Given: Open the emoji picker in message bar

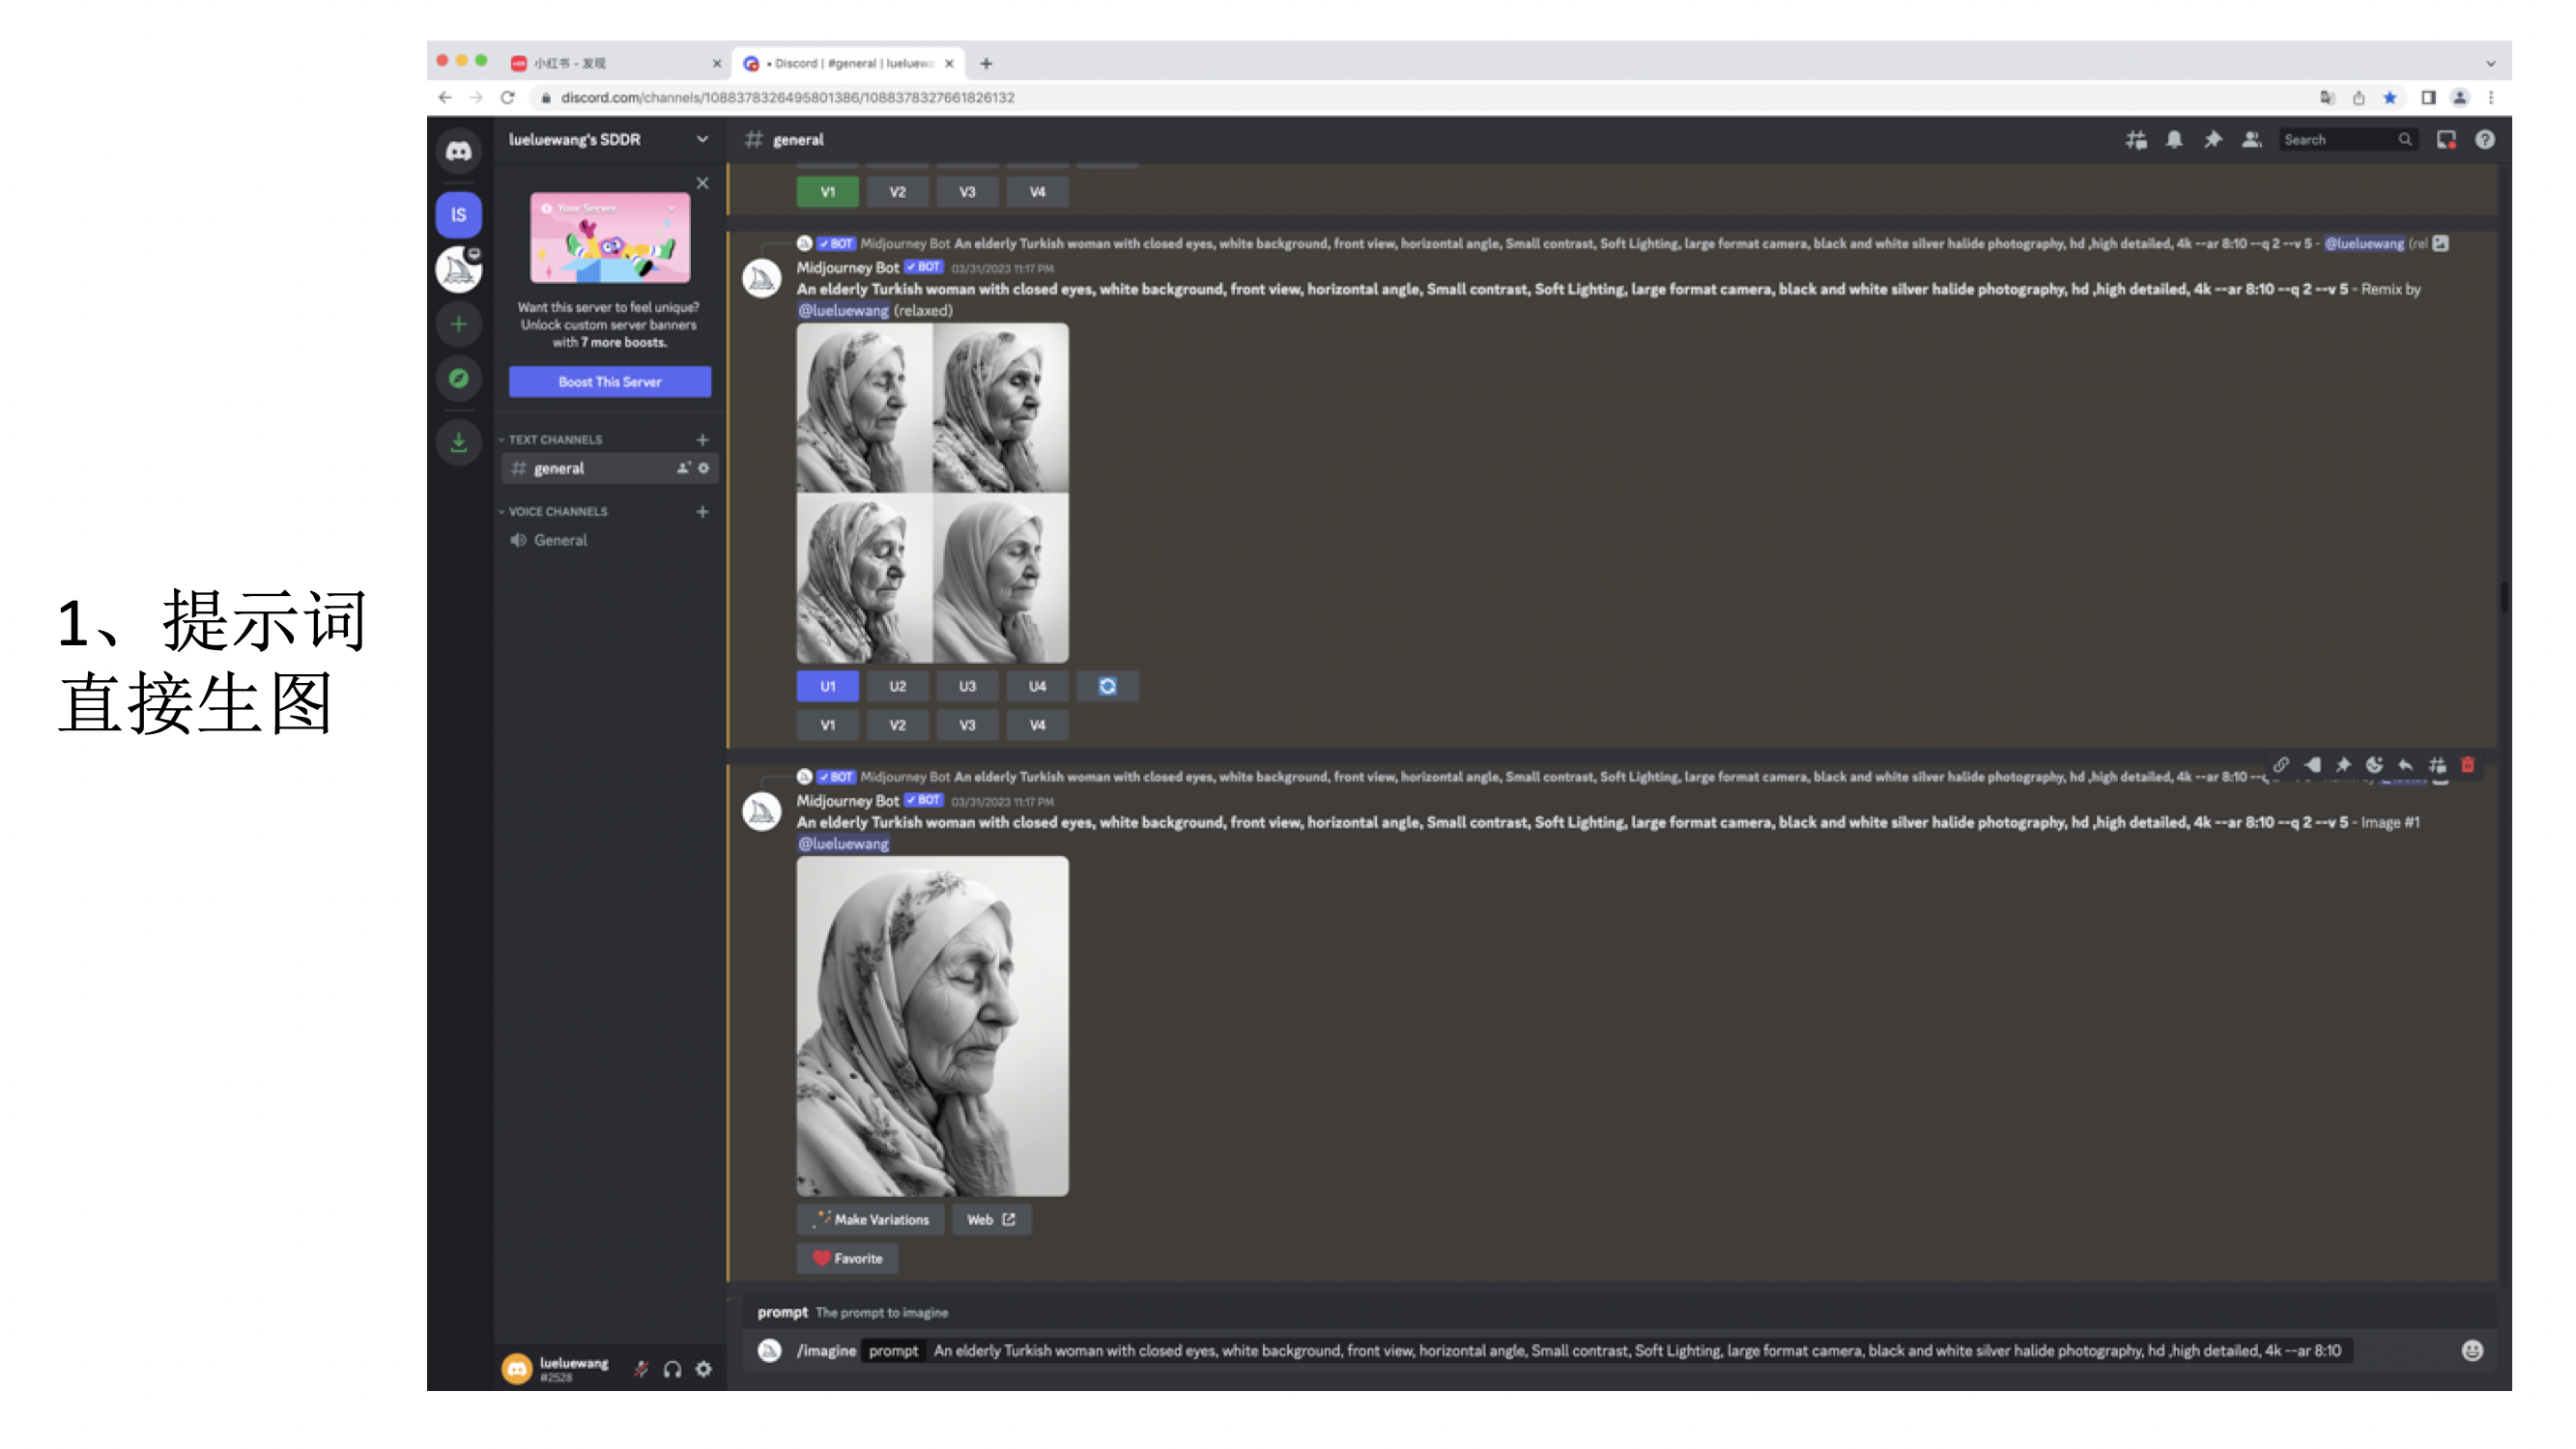Looking at the screenshot, I should [2472, 1351].
